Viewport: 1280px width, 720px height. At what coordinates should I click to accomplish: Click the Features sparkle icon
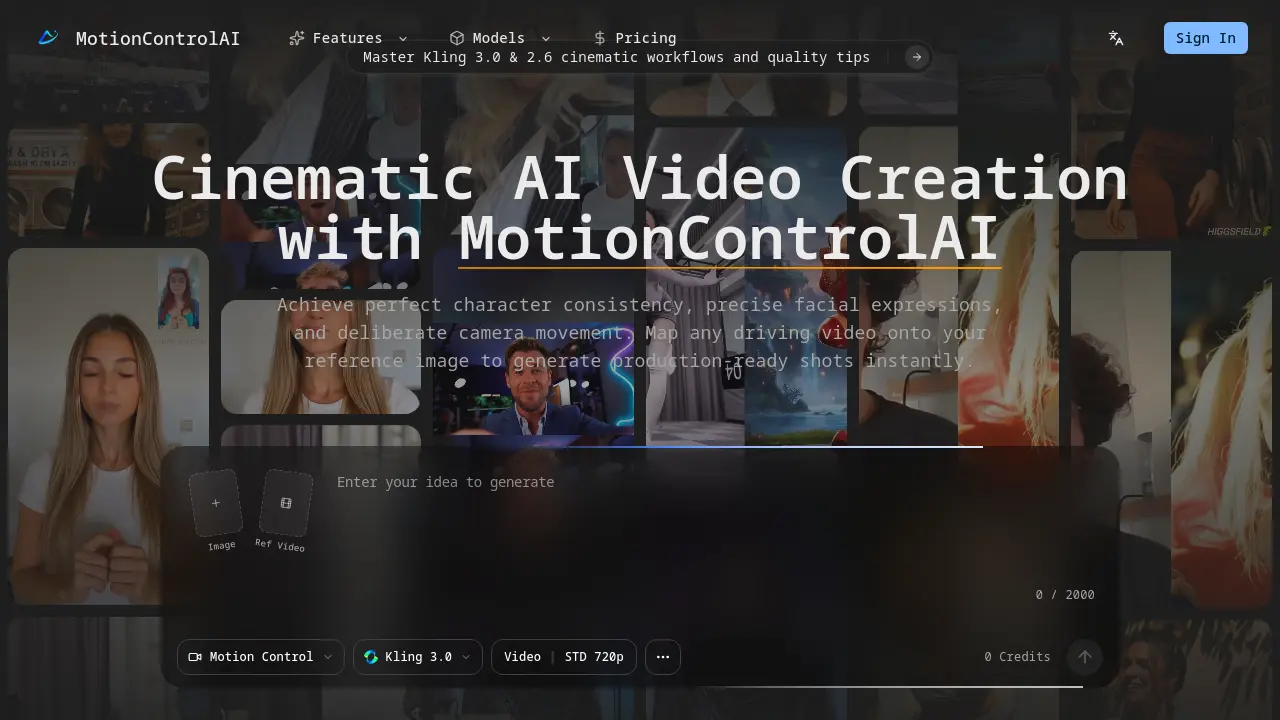[x=296, y=38]
